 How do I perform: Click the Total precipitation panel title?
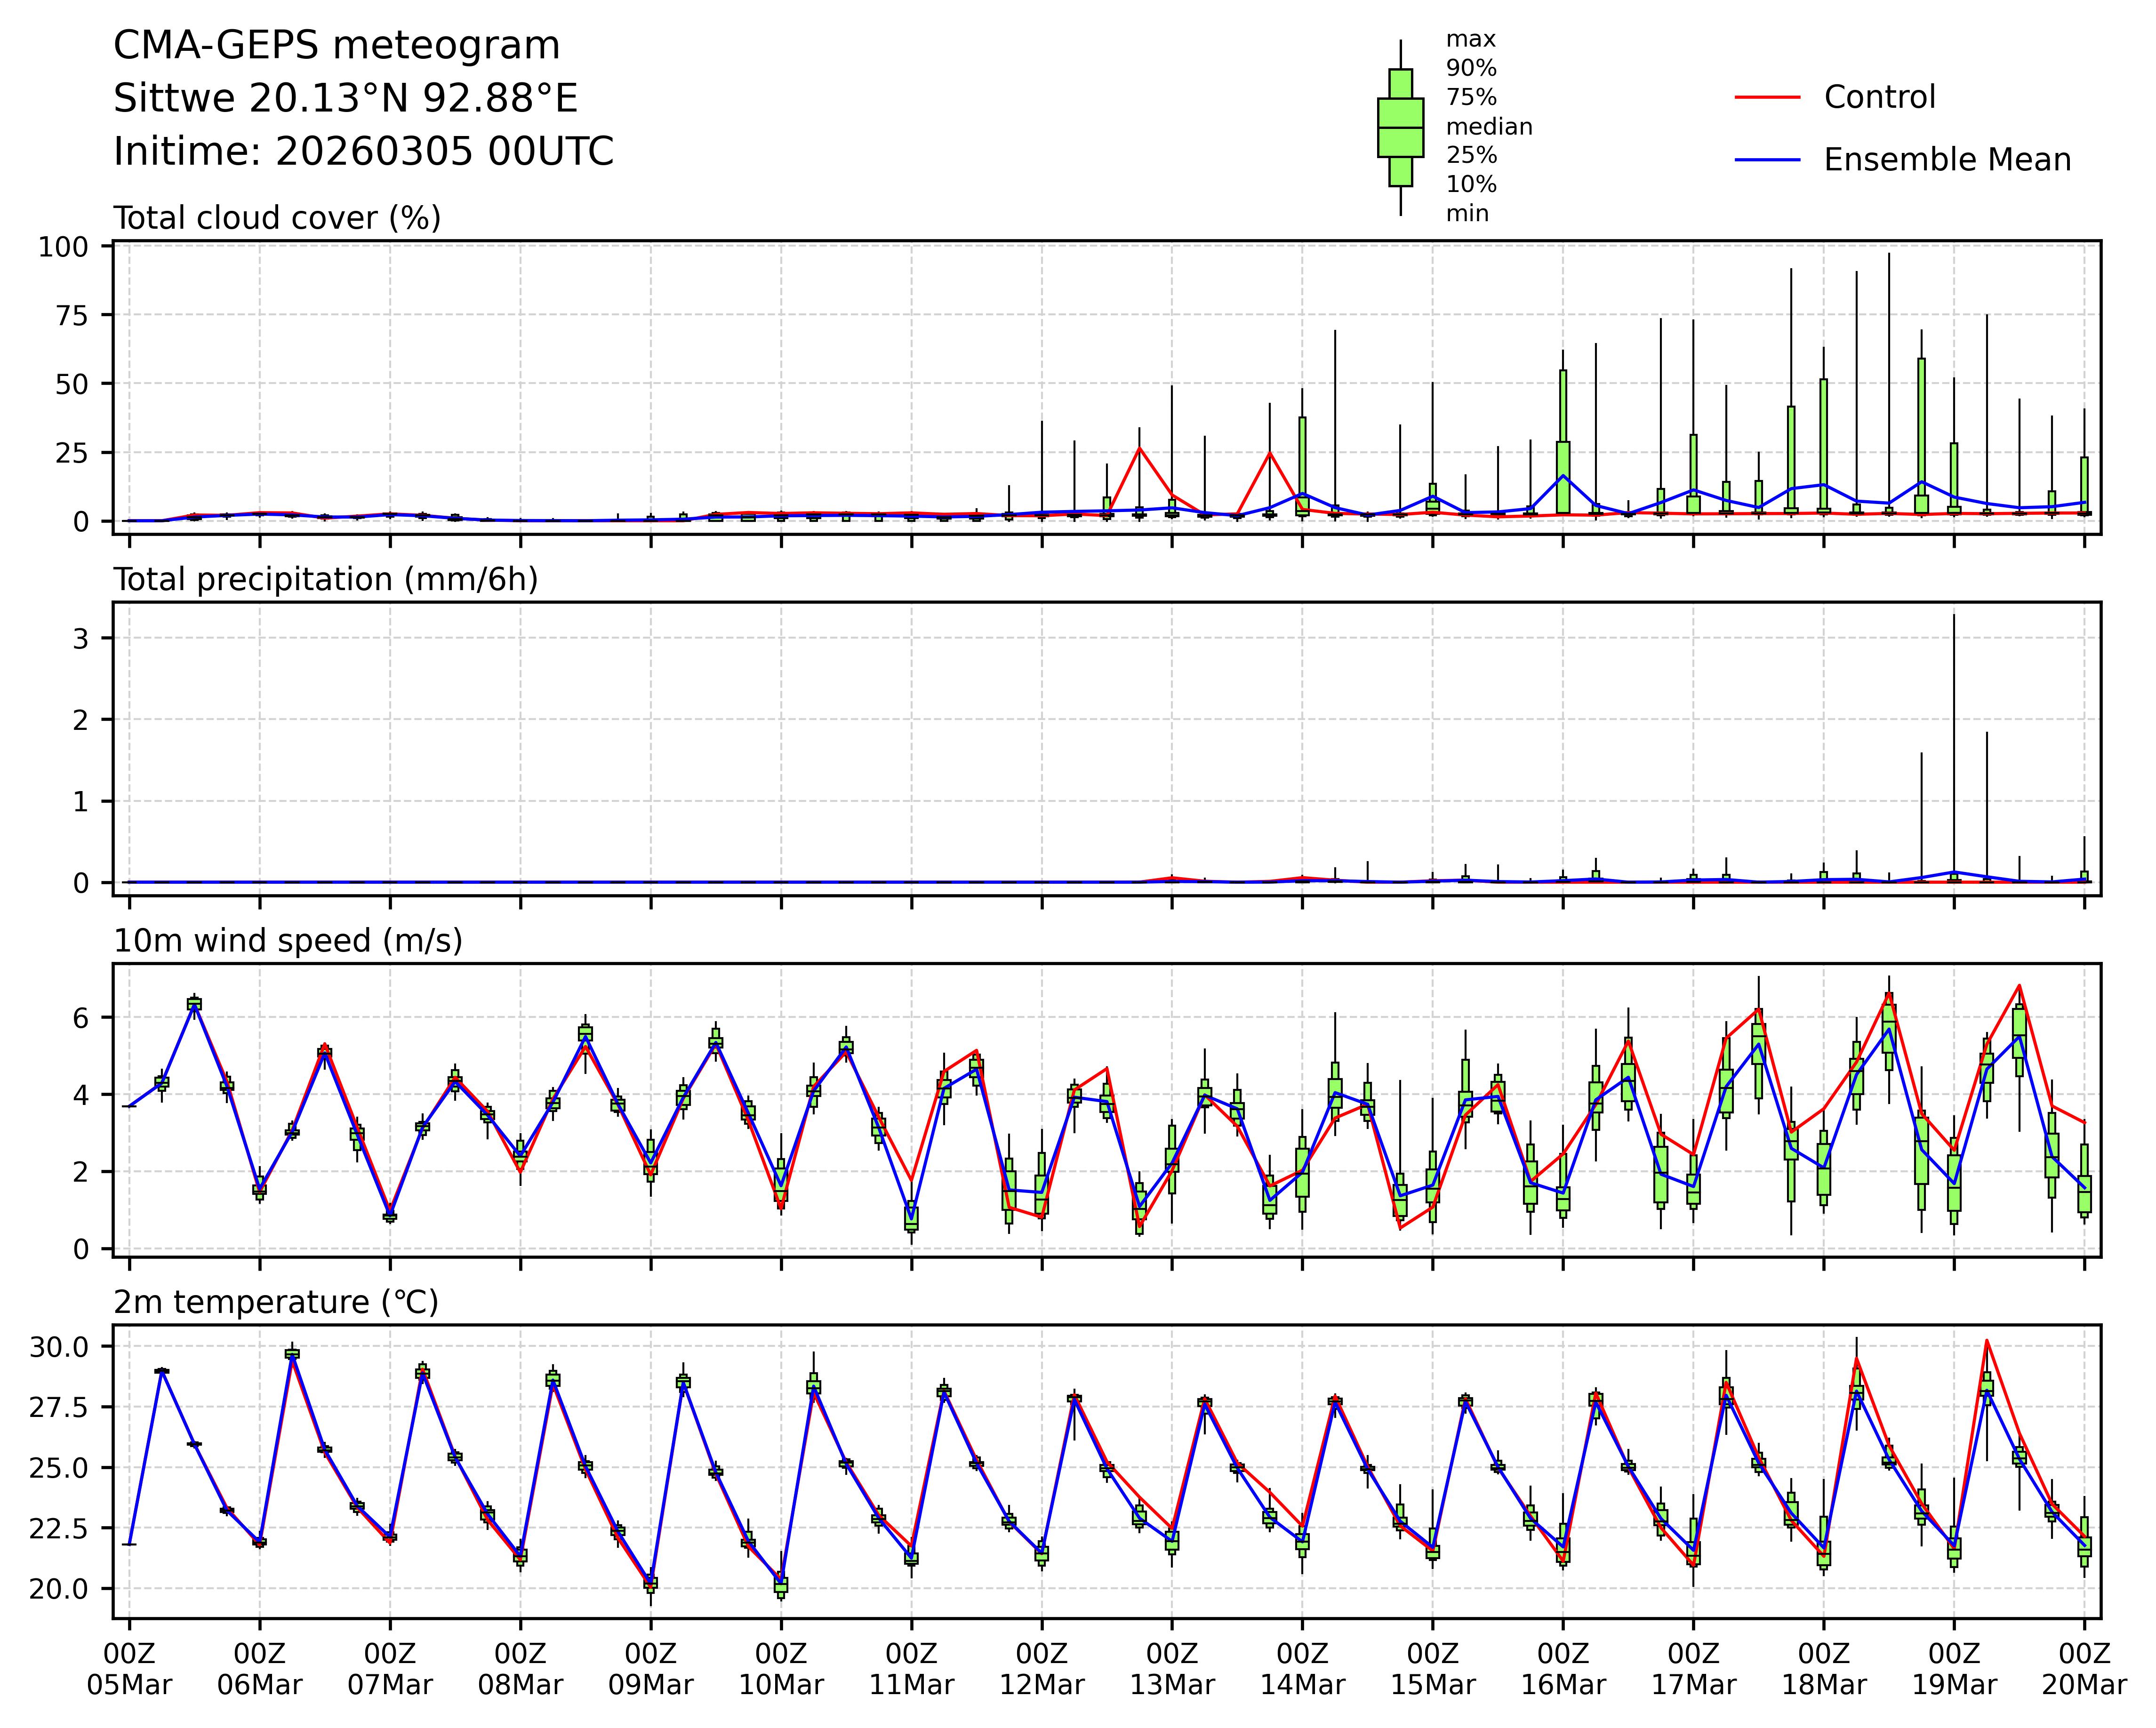point(325,580)
